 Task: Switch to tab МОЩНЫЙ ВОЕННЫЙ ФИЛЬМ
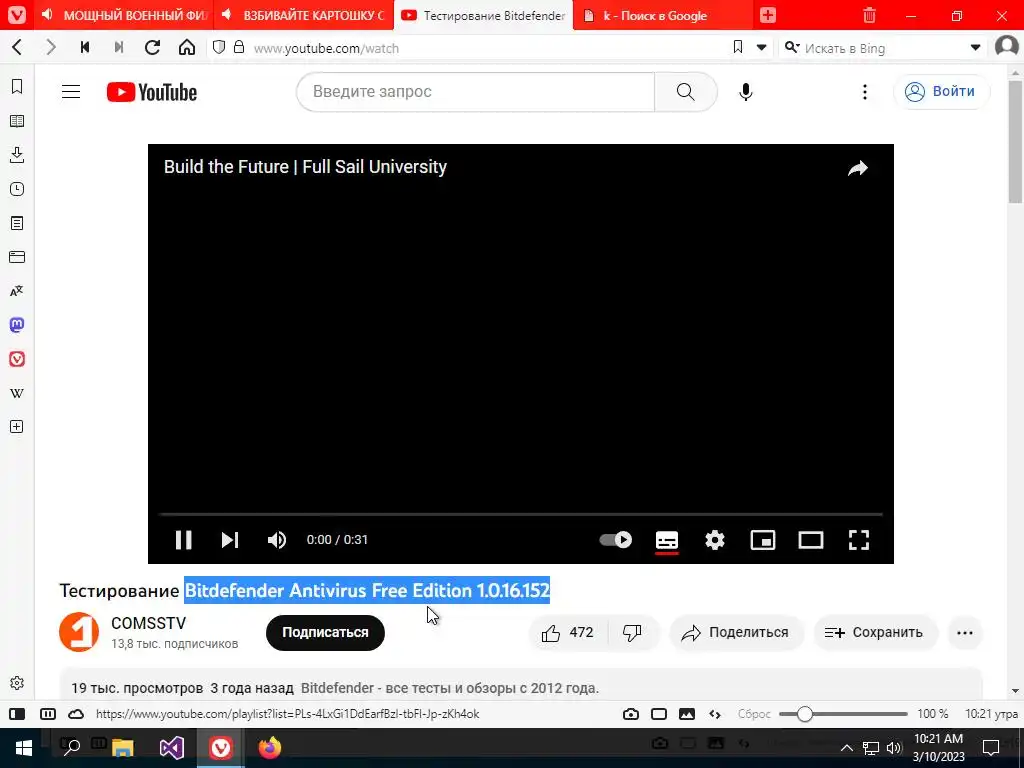click(x=124, y=15)
